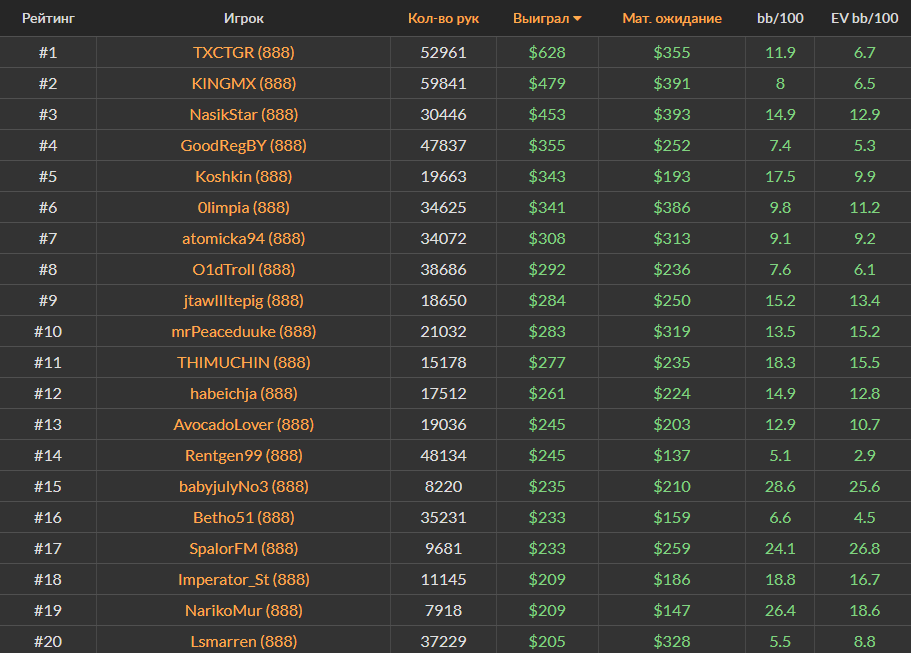911x653 pixels.
Task: Open Lsmarren (888) player profile
Action: tap(243, 641)
